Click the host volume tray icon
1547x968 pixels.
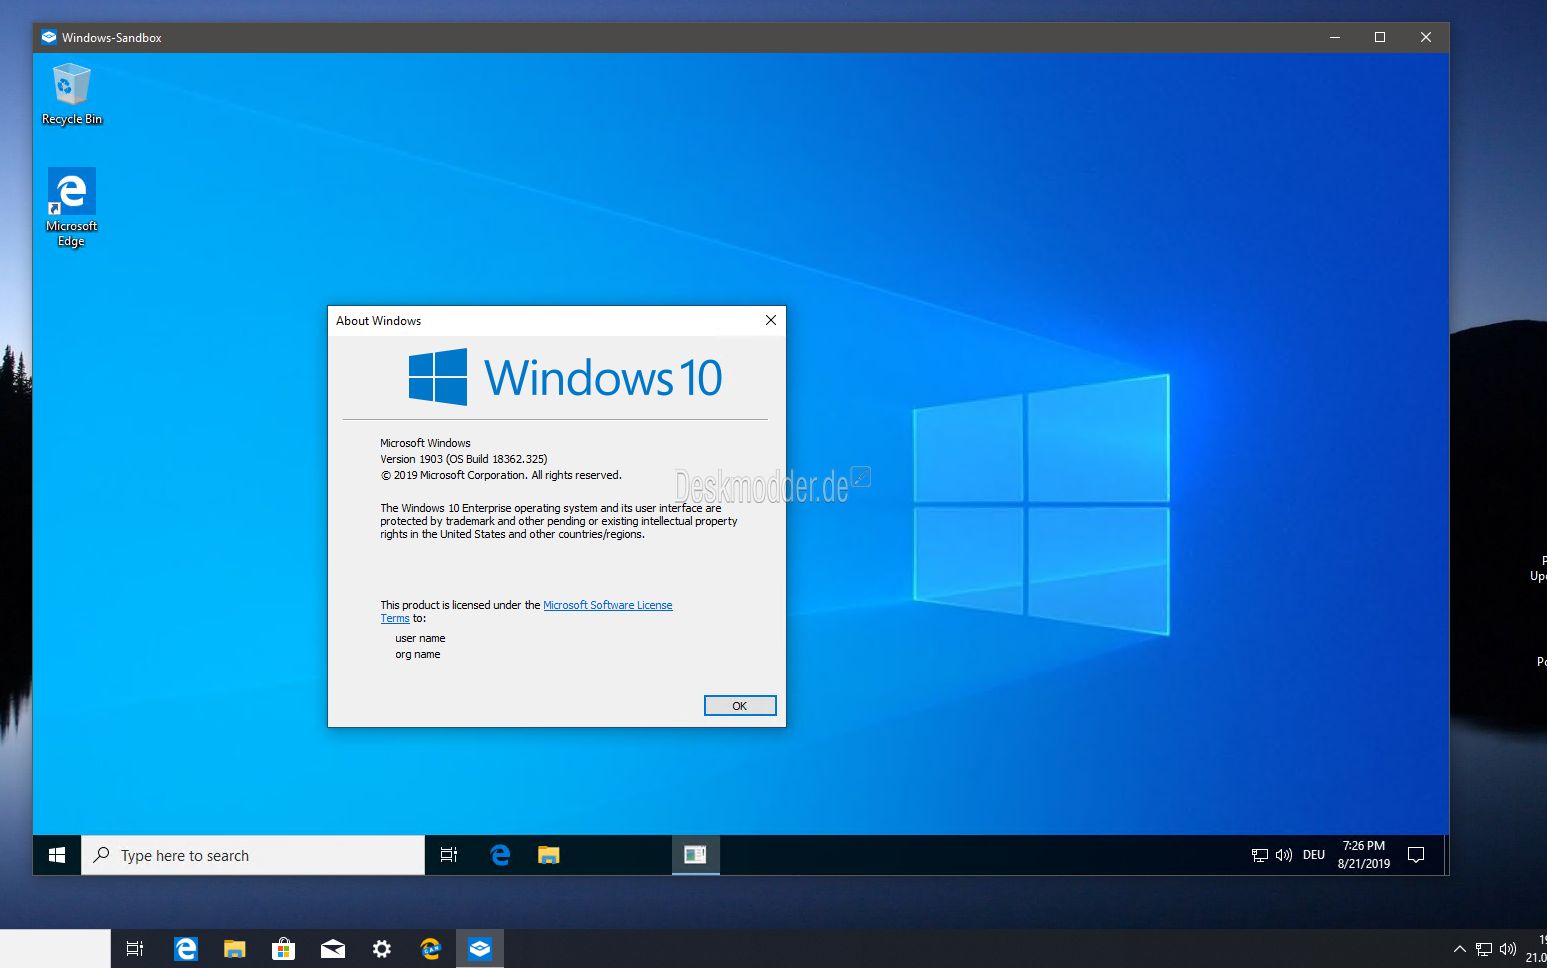point(1508,949)
